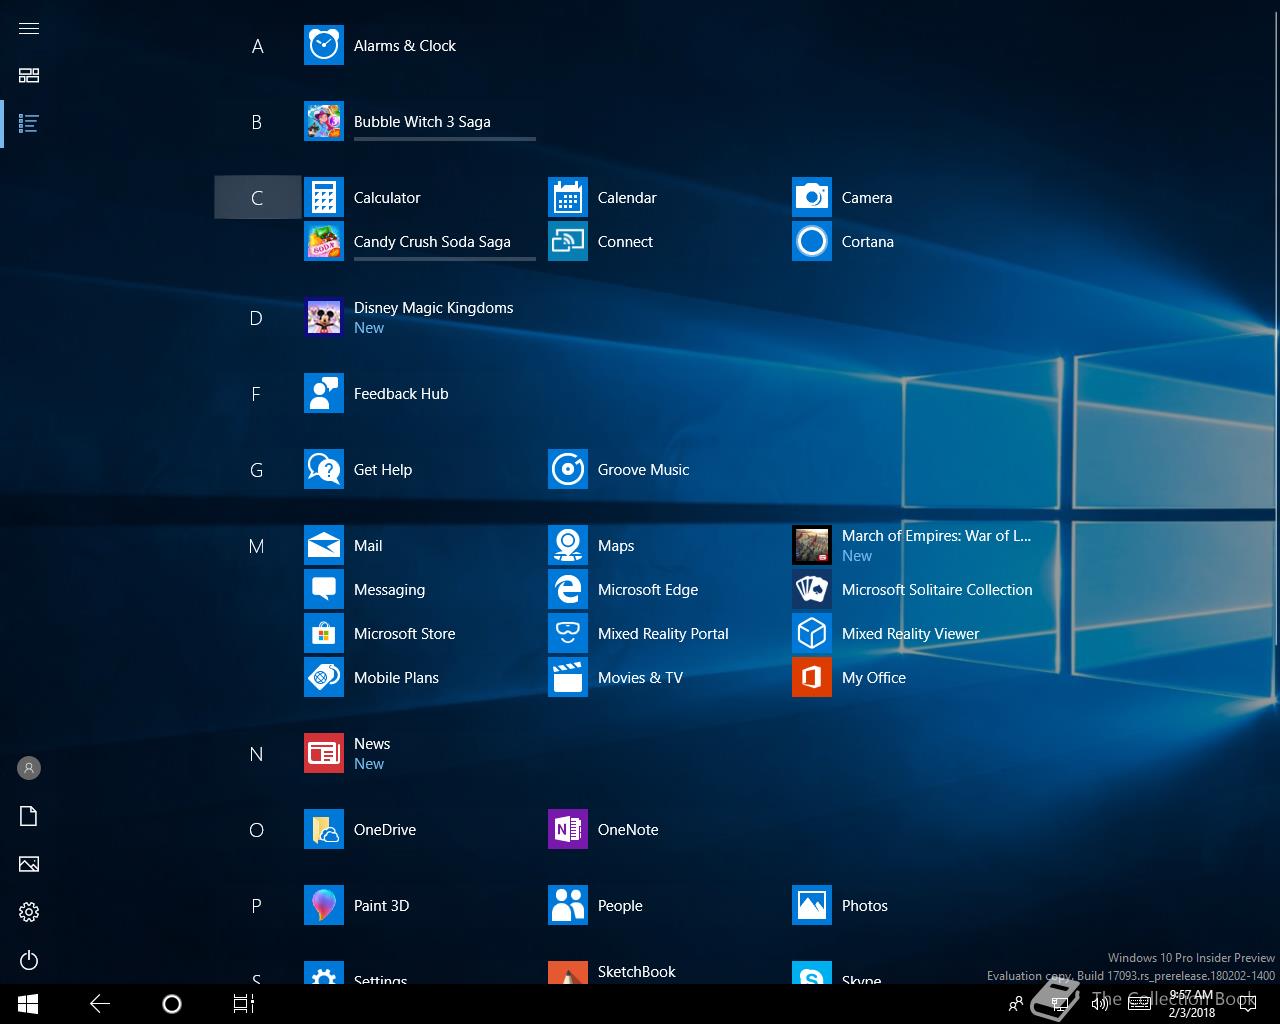The height and width of the screenshot is (1024, 1280).
Task: Open Cortana circle on taskbar
Action: click(172, 1004)
